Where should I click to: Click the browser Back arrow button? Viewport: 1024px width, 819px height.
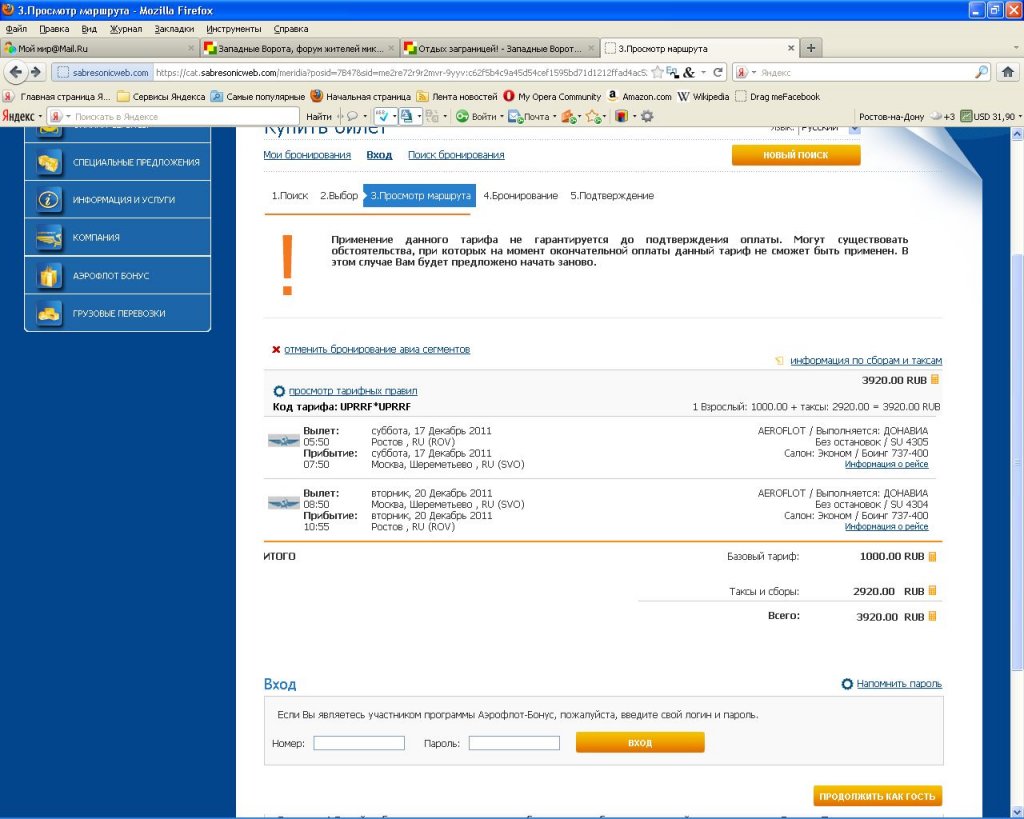tap(16, 72)
